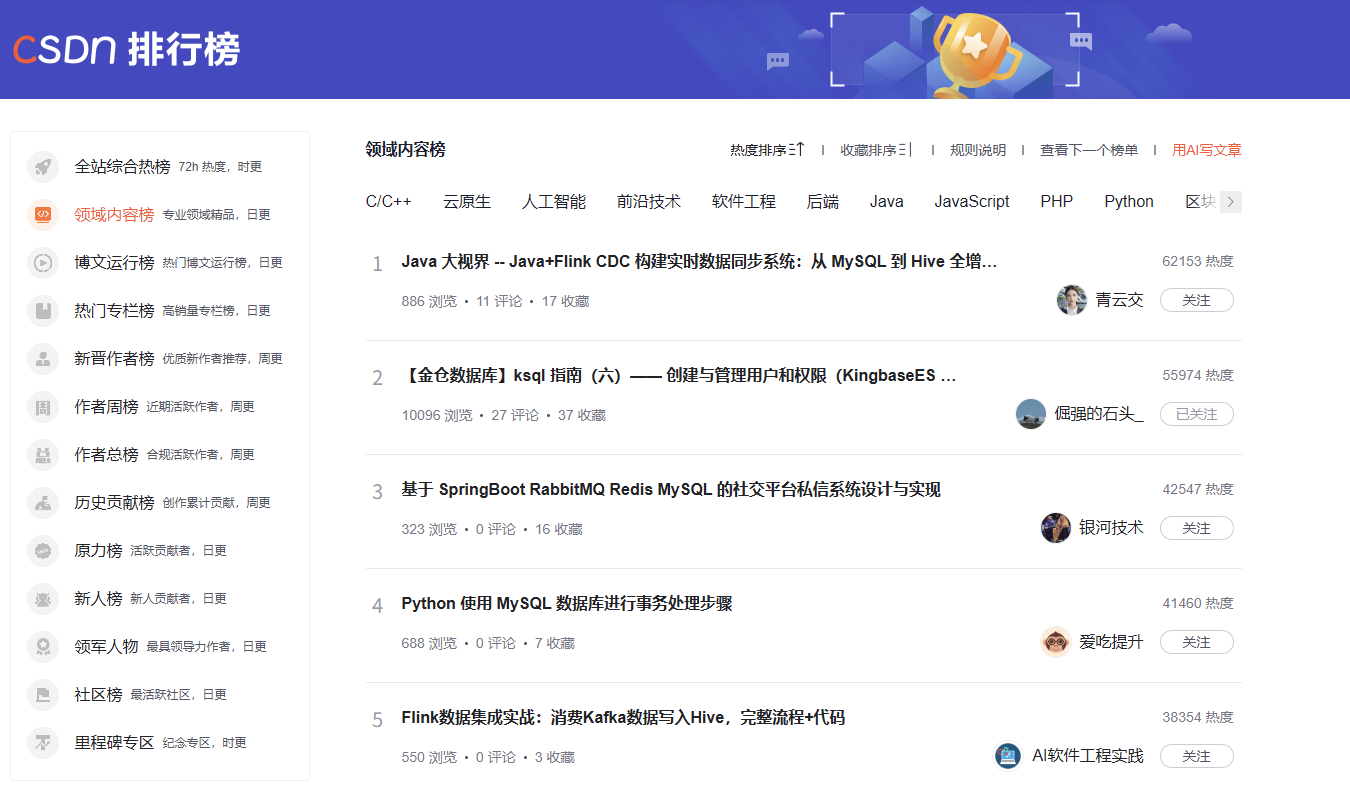Select the Python category tab
The height and width of the screenshot is (795, 1350).
click(1129, 202)
